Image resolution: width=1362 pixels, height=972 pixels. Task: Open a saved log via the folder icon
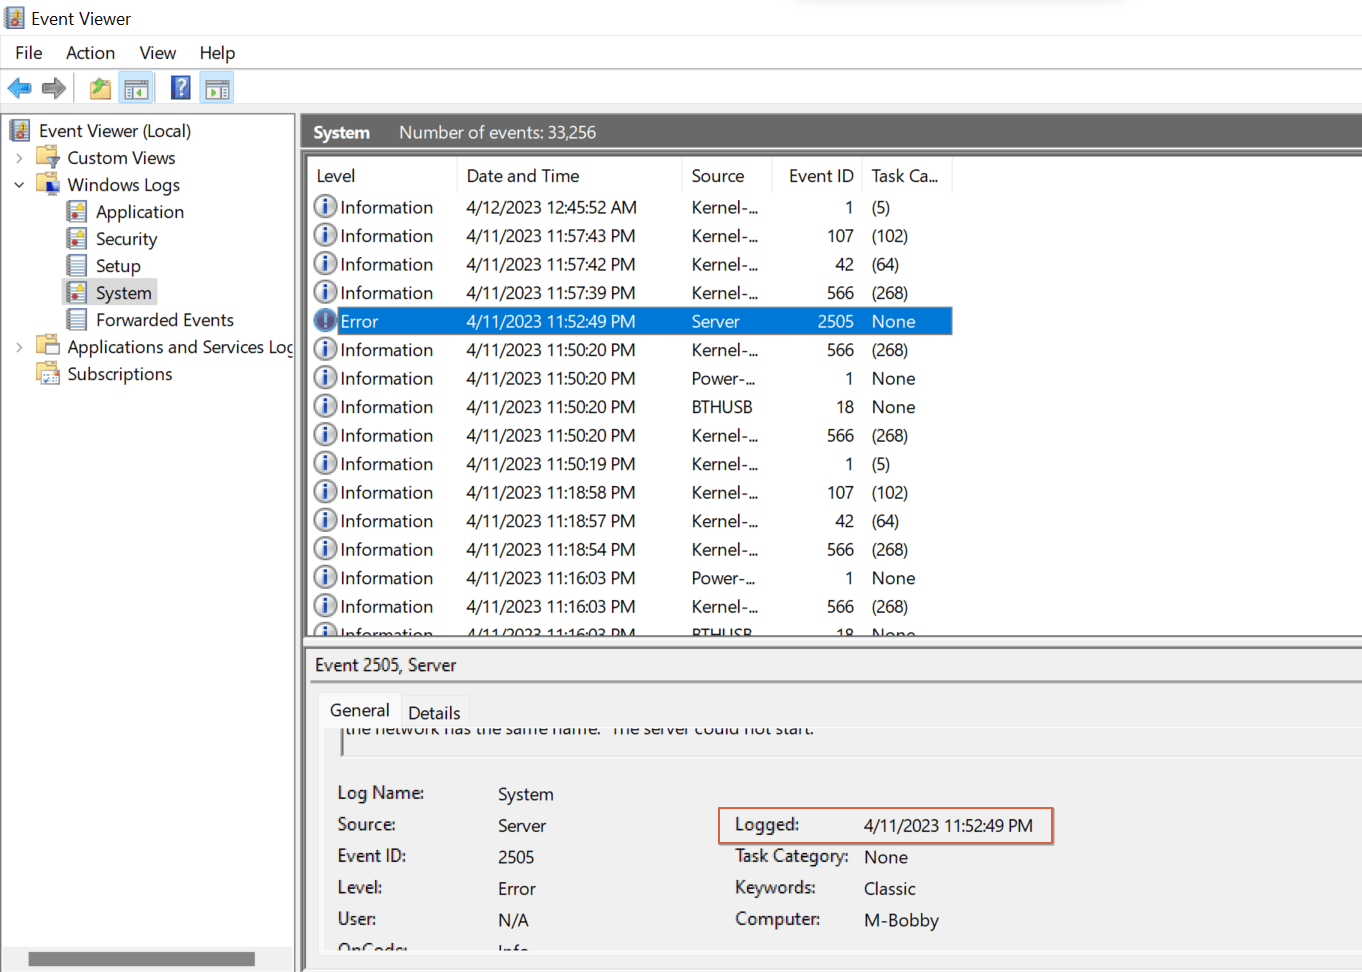(x=99, y=88)
